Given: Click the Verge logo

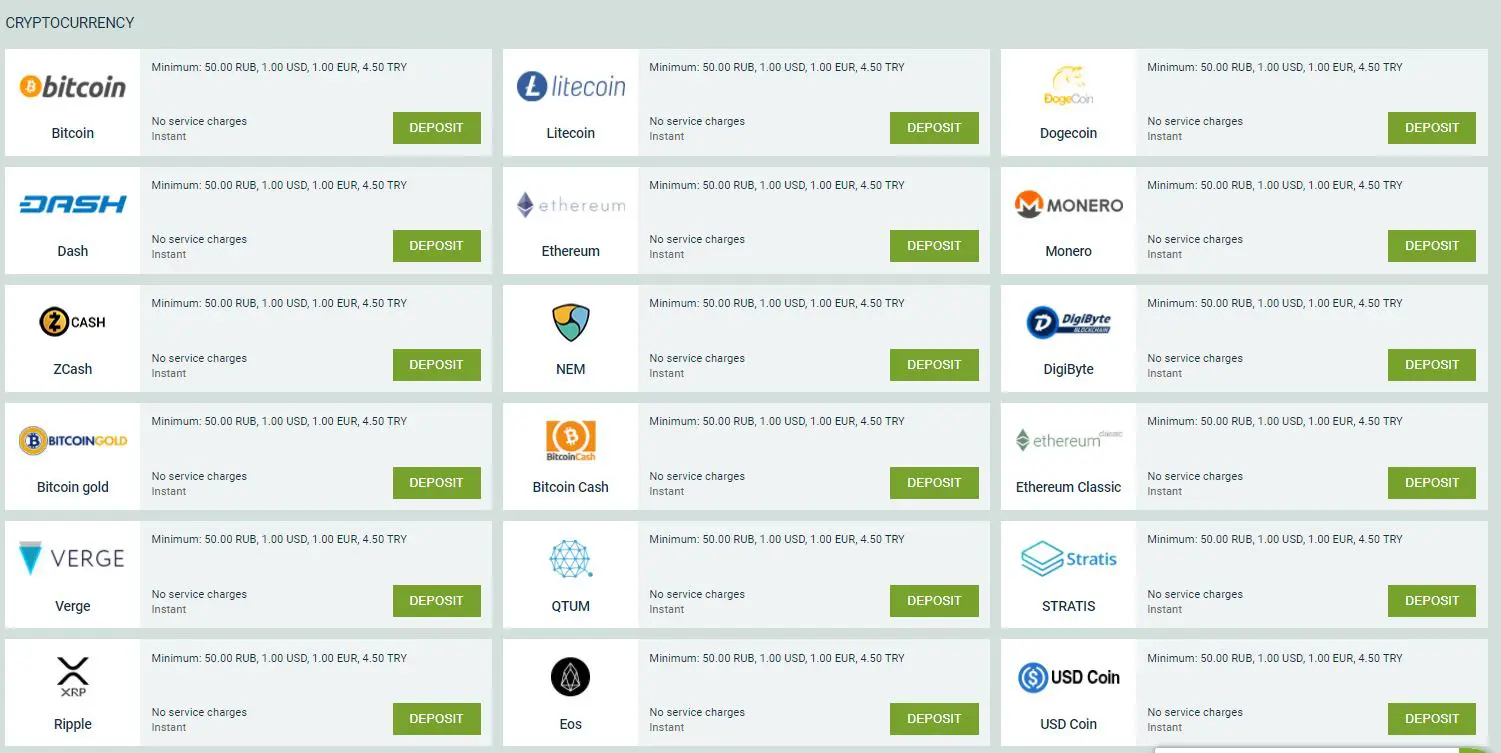Looking at the screenshot, I should click(x=73, y=558).
